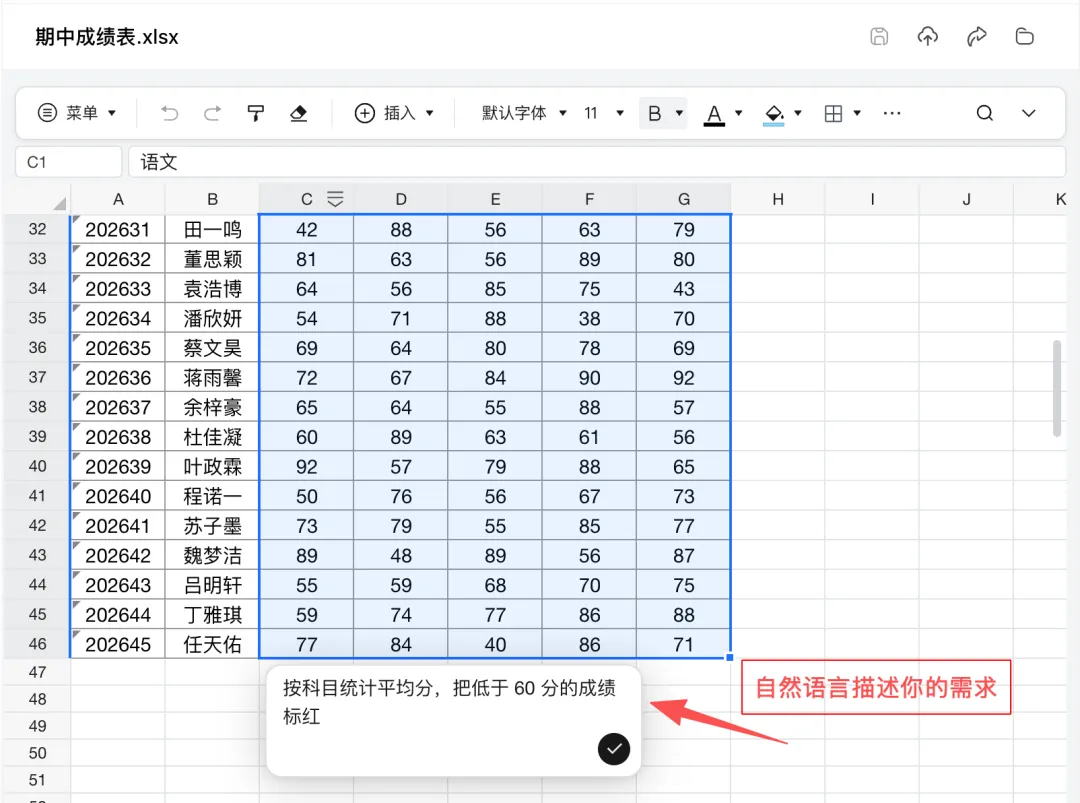Collapse the toolbar with chevron
This screenshot has height=803, width=1080.
(1028, 113)
